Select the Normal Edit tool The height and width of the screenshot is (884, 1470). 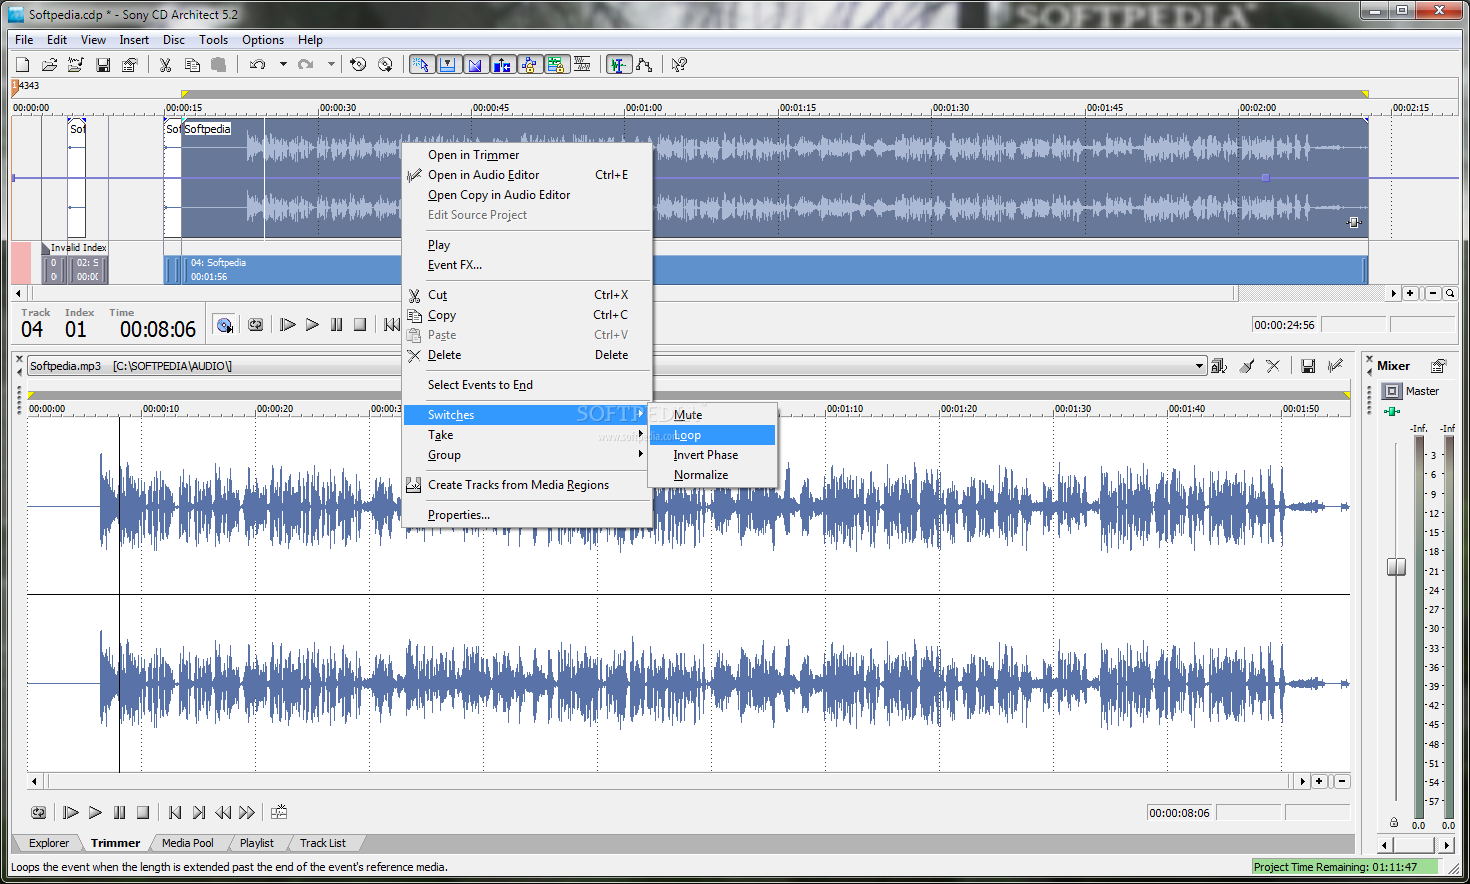tap(619, 65)
